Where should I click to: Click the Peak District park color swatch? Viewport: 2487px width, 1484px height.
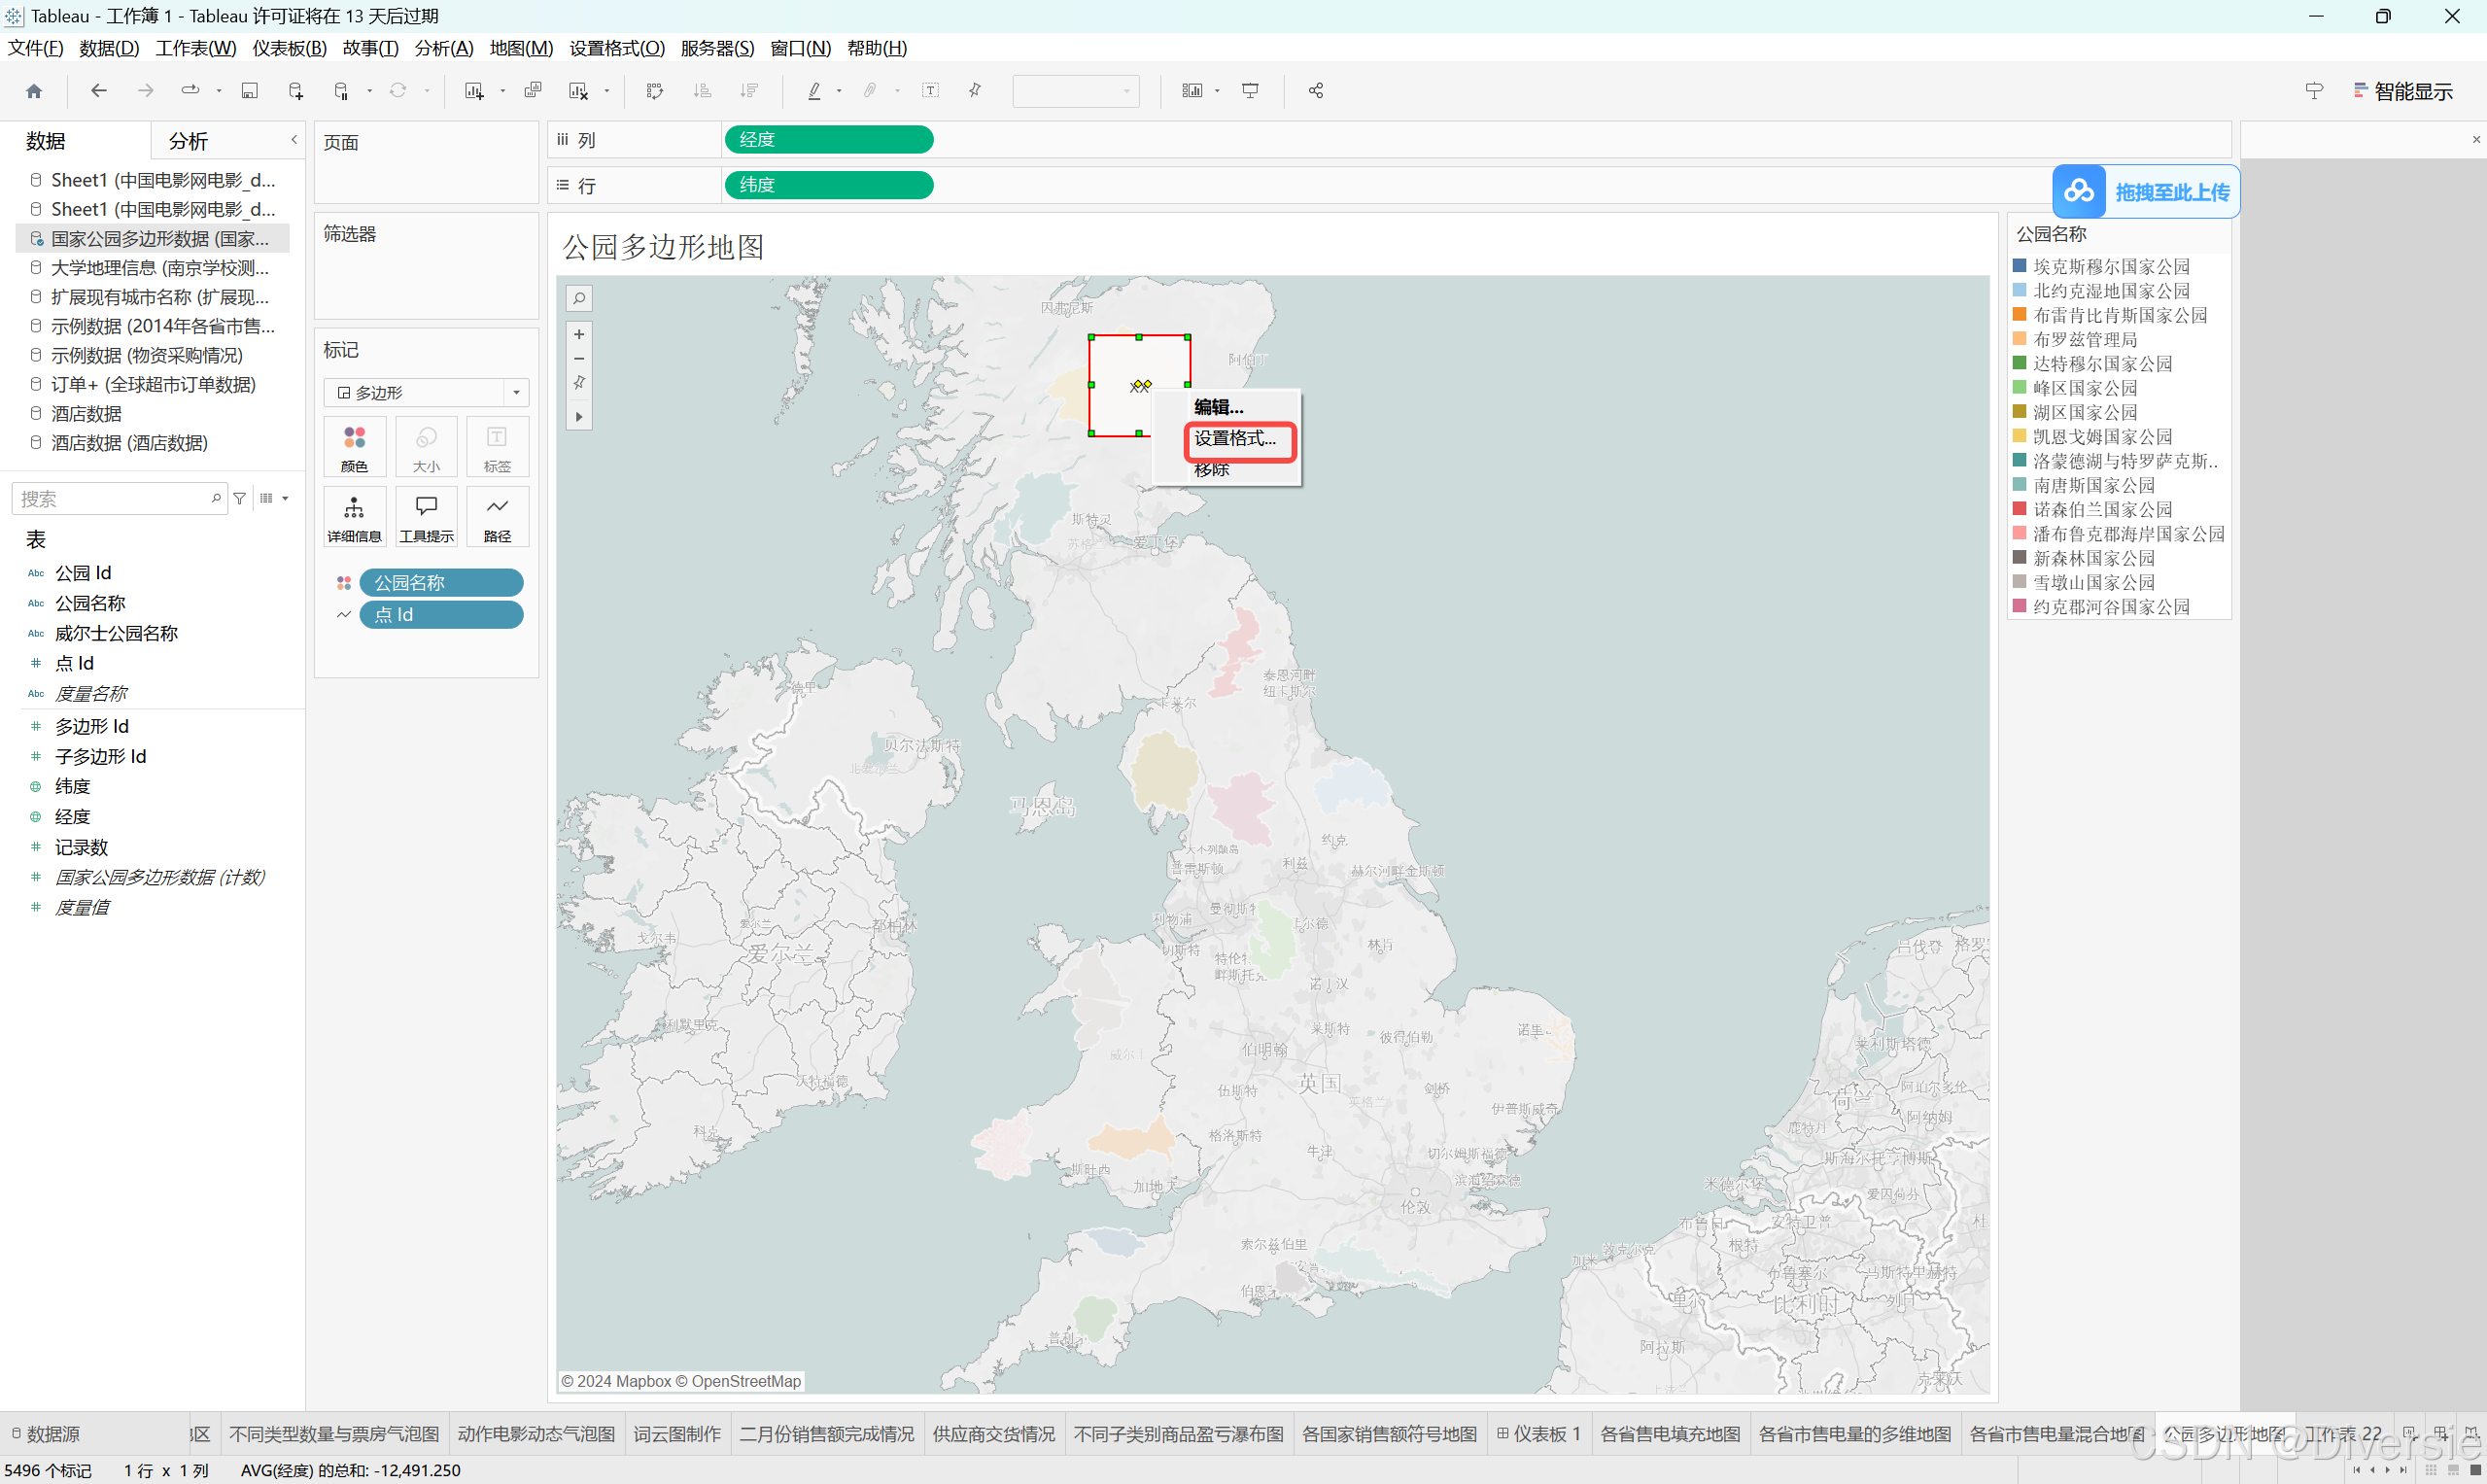click(x=2019, y=387)
